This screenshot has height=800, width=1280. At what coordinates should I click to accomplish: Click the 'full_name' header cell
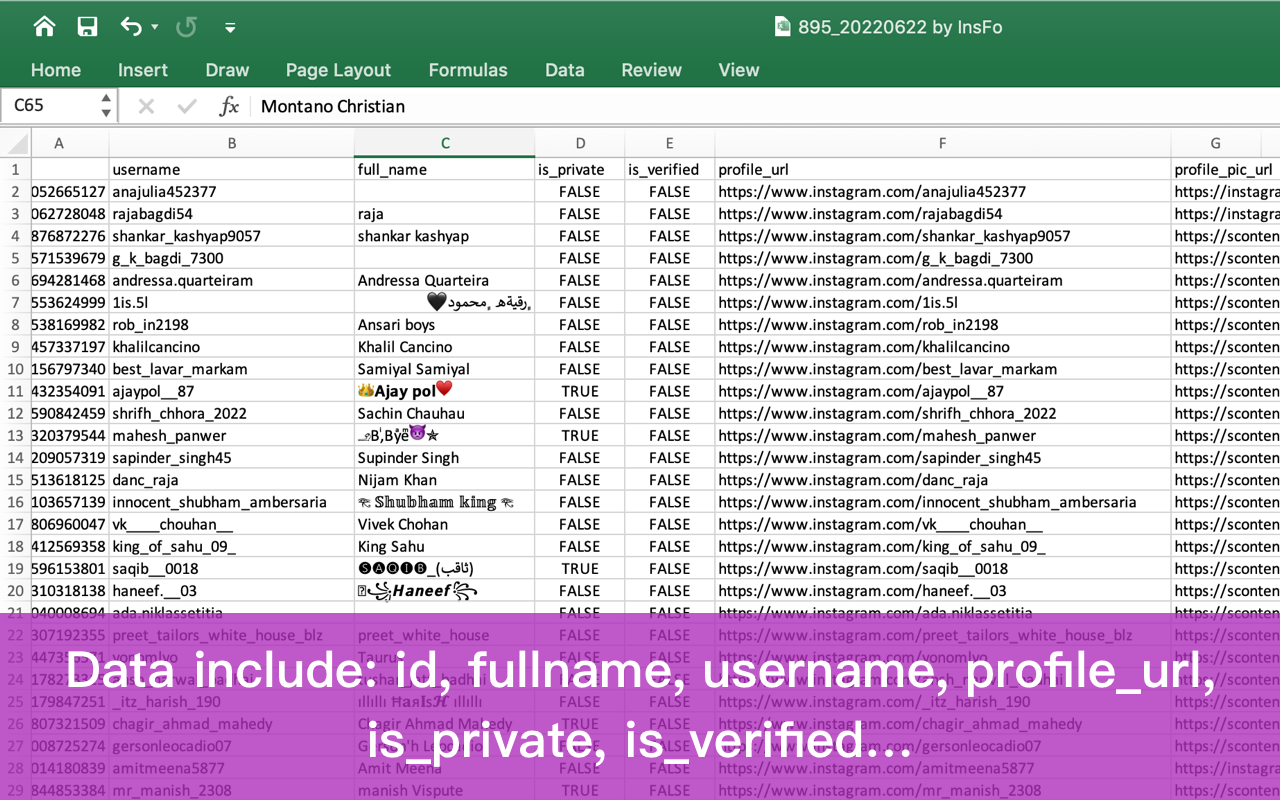[x=445, y=170]
